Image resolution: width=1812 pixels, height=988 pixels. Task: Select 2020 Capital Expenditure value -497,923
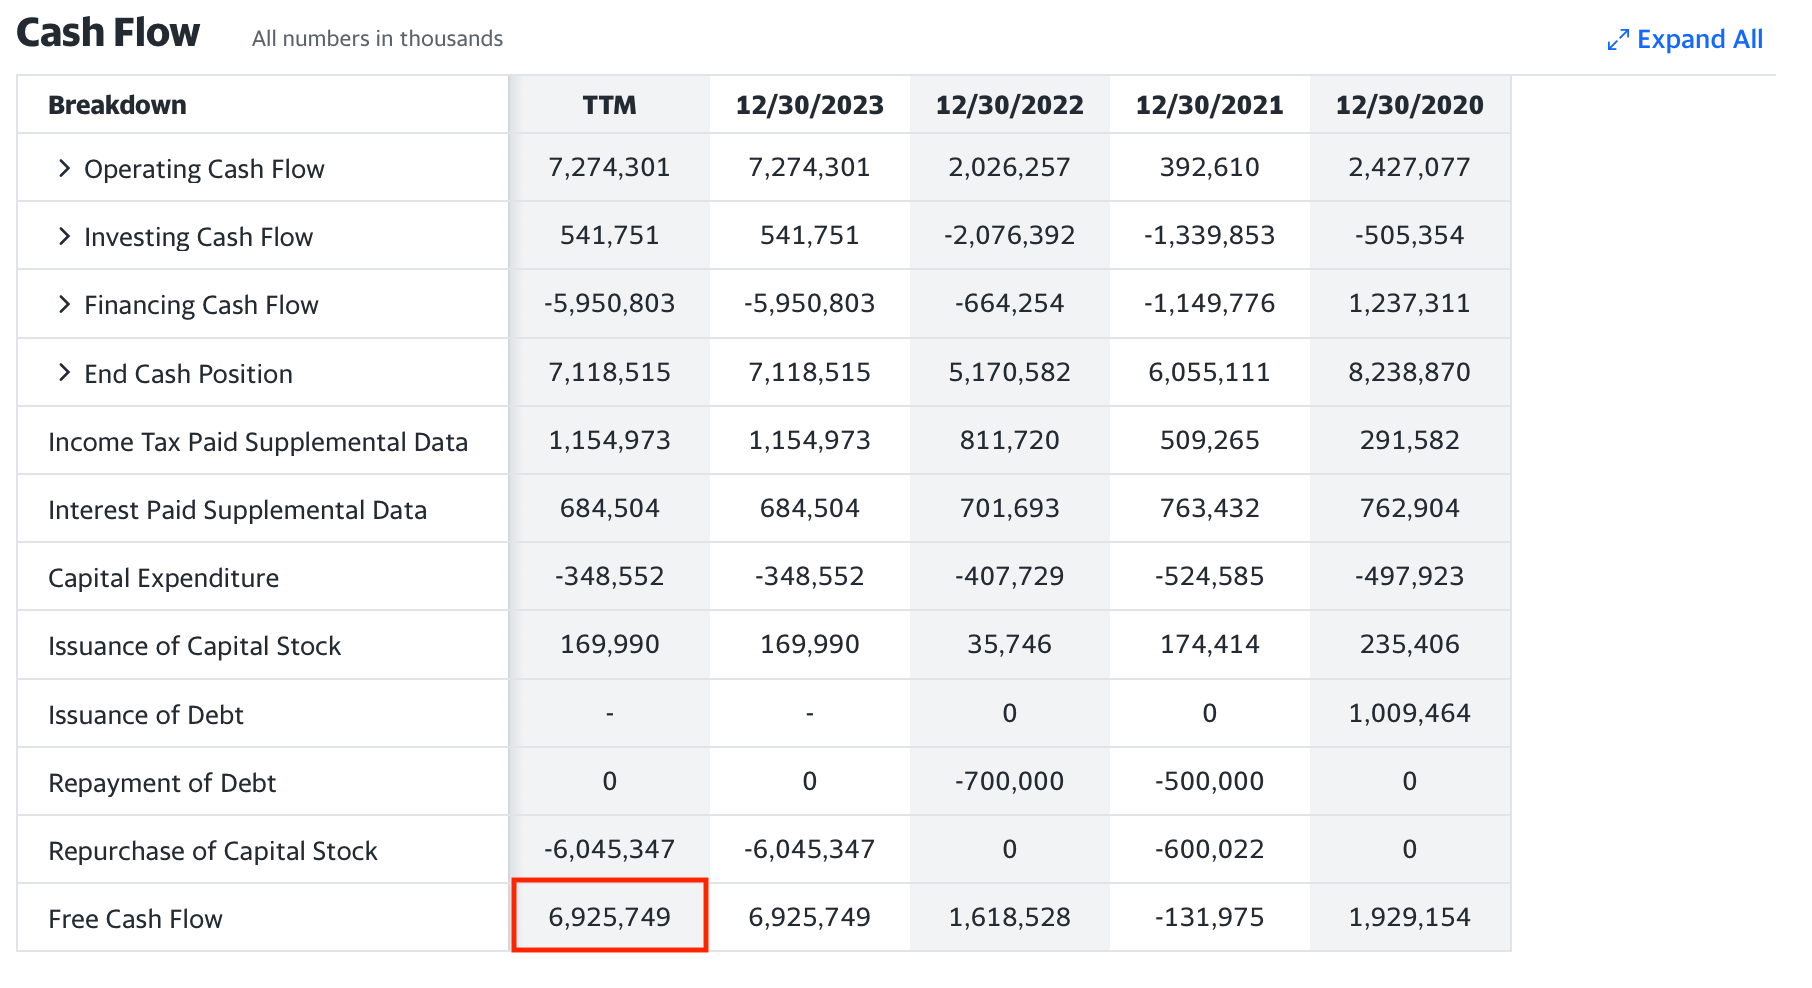pyautogui.click(x=1409, y=576)
